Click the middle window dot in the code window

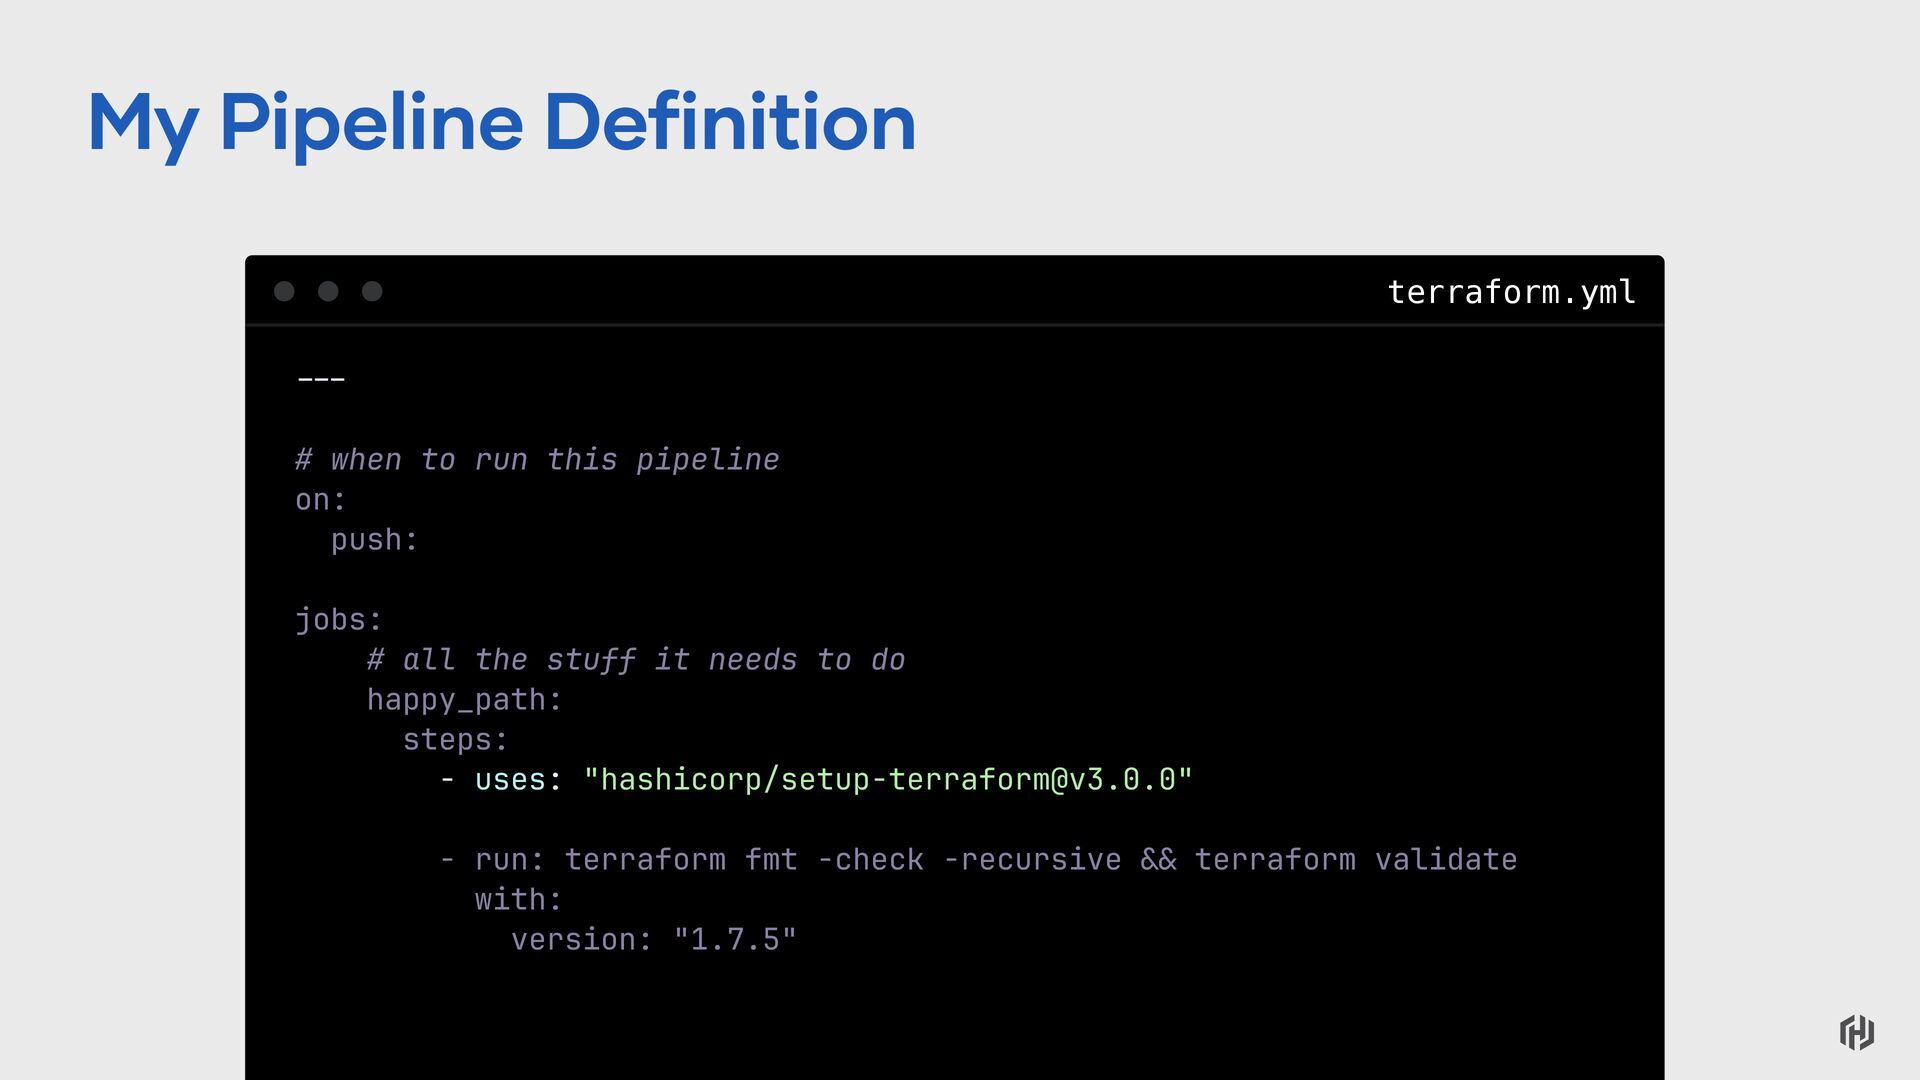point(328,291)
